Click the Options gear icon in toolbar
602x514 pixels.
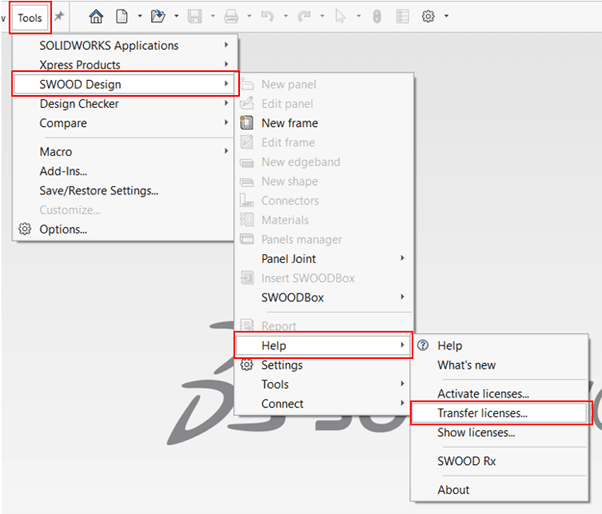pyautogui.click(x=428, y=17)
